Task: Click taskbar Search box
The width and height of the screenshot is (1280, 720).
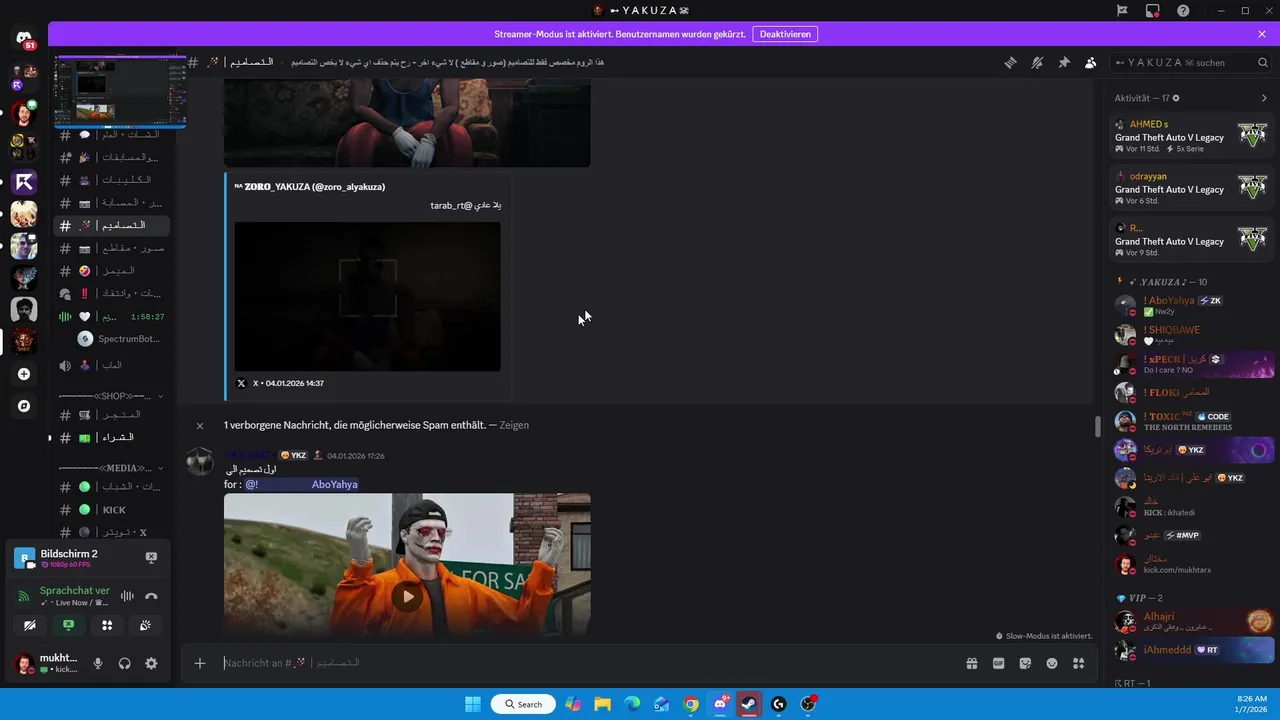Action: 523,704
